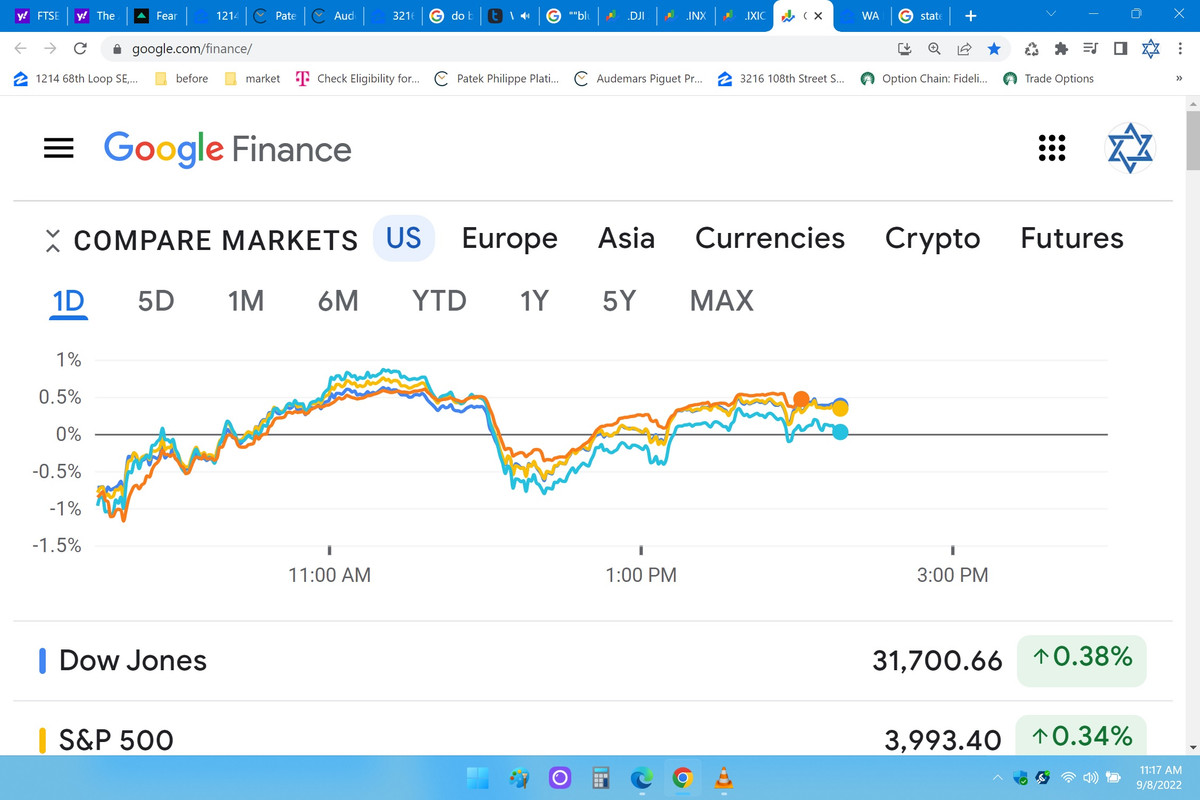Reload the page with the refresh icon
The width and height of the screenshot is (1200, 800).
coord(80,48)
